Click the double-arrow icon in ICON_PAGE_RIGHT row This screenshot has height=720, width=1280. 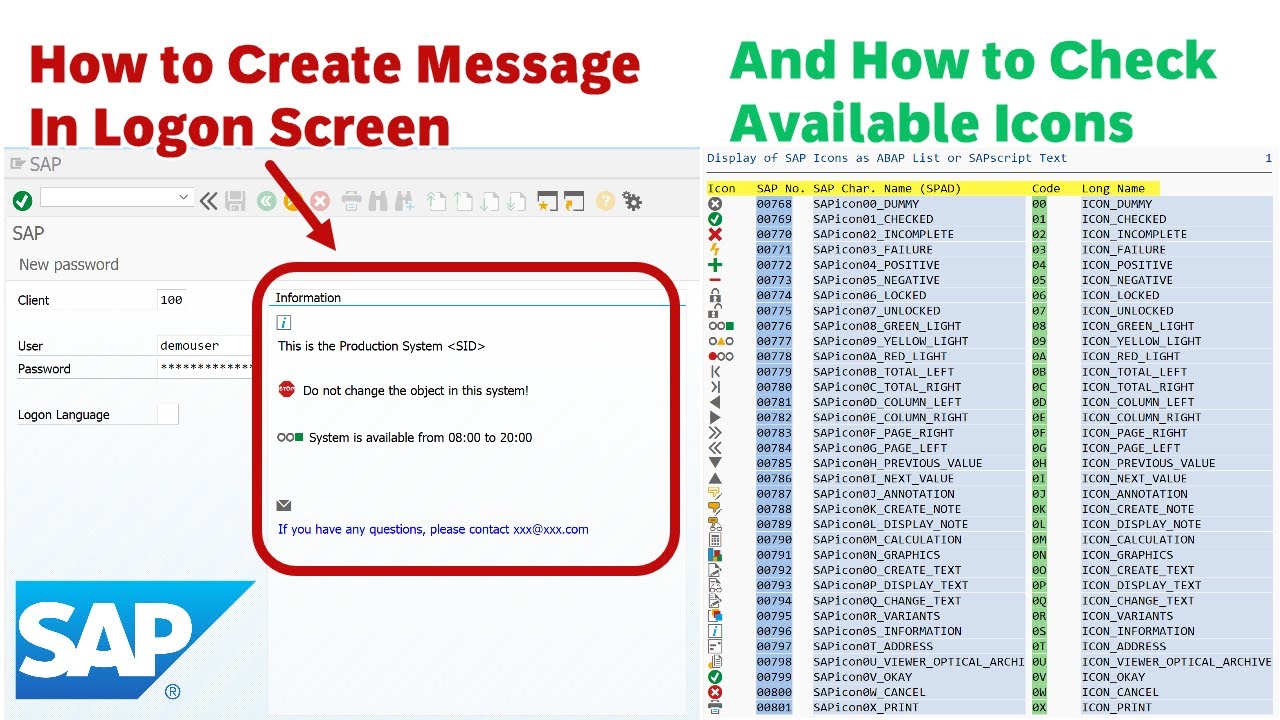coord(715,433)
